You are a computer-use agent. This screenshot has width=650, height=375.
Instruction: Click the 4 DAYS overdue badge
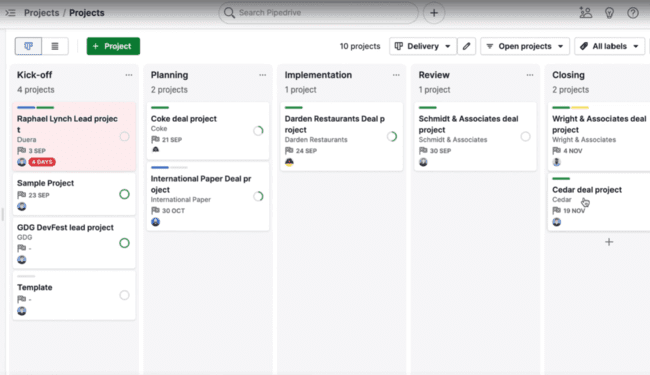point(42,162)
